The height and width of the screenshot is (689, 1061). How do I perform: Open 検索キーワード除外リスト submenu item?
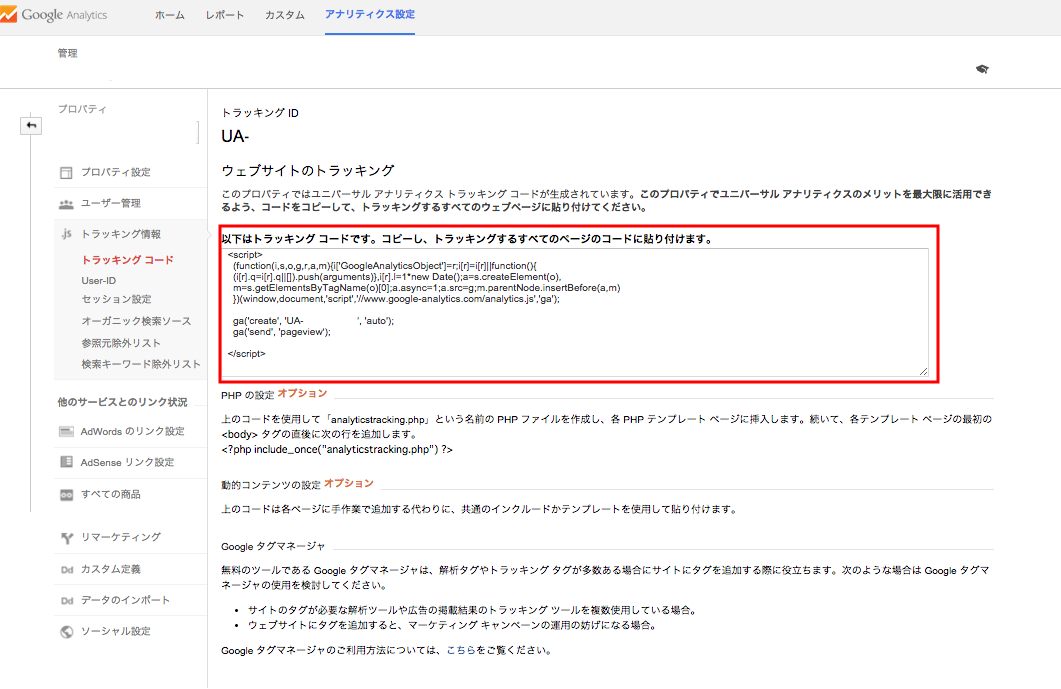coord(141,364)
